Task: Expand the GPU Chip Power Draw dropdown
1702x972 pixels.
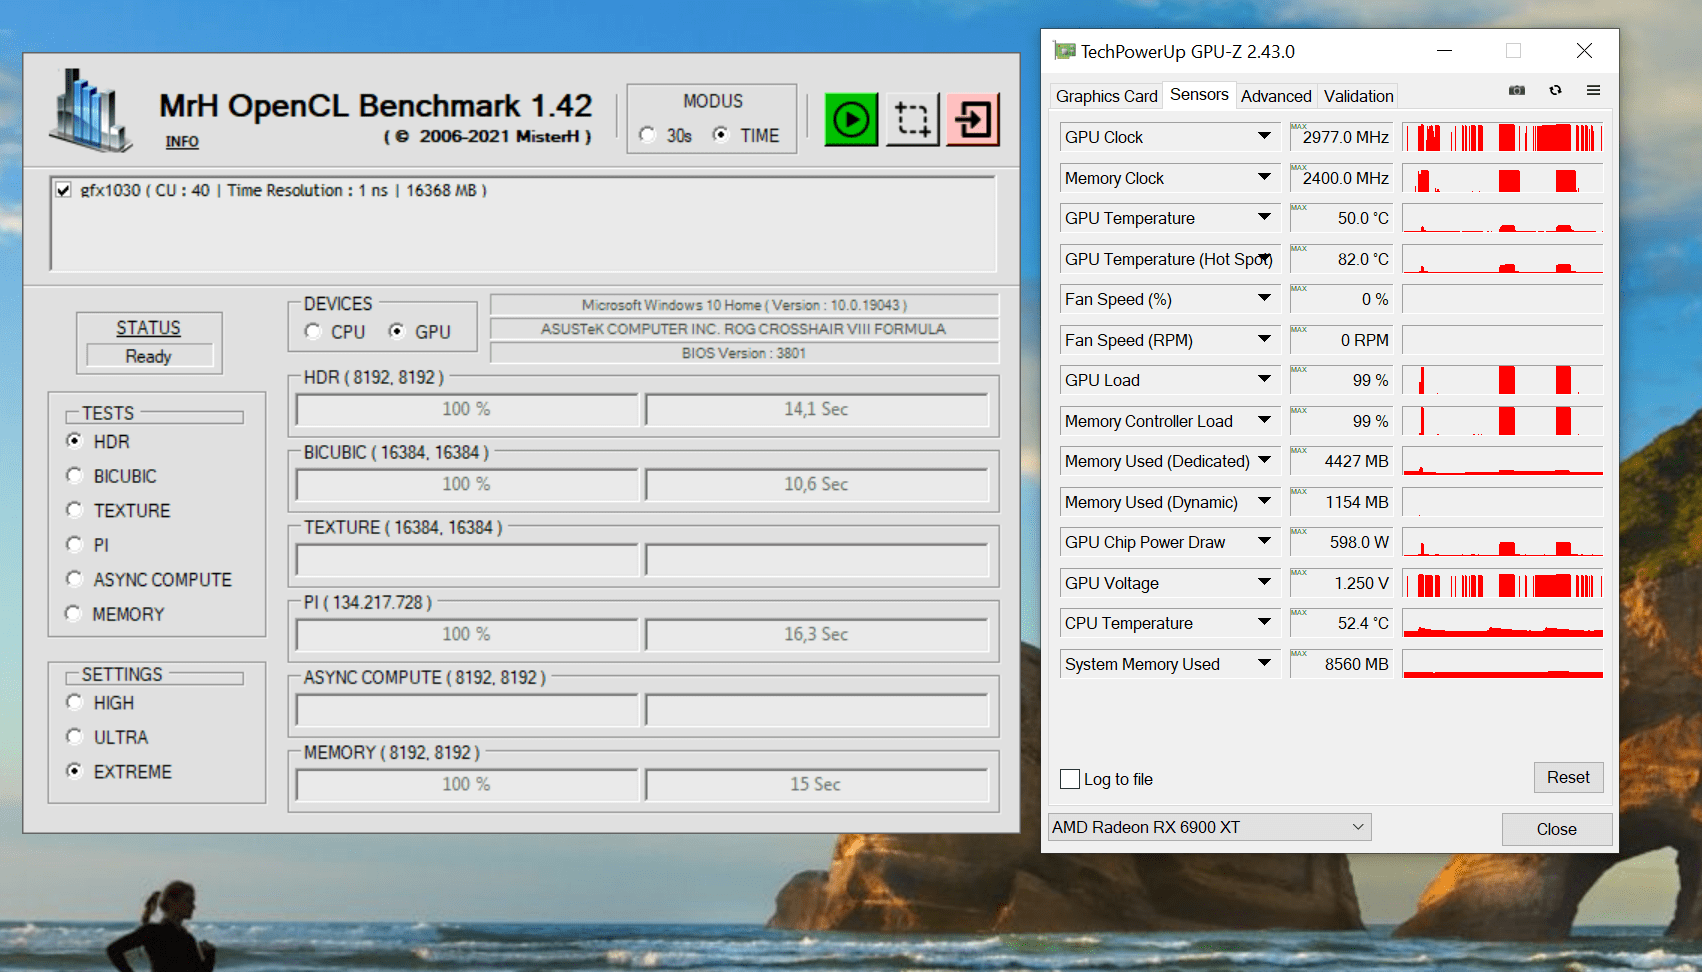Action: point(1264,541)
